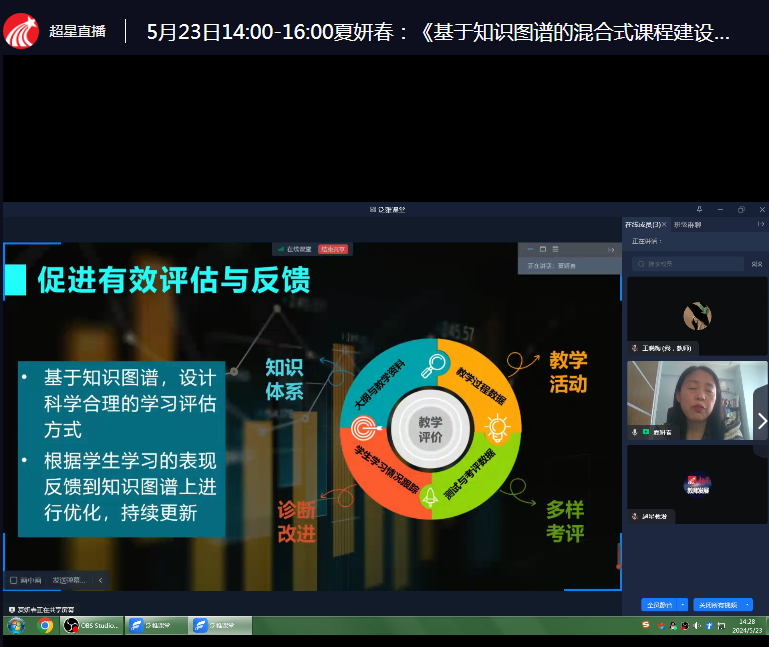Expand dropdown arrow next to 全员静音

coord(682,605)
